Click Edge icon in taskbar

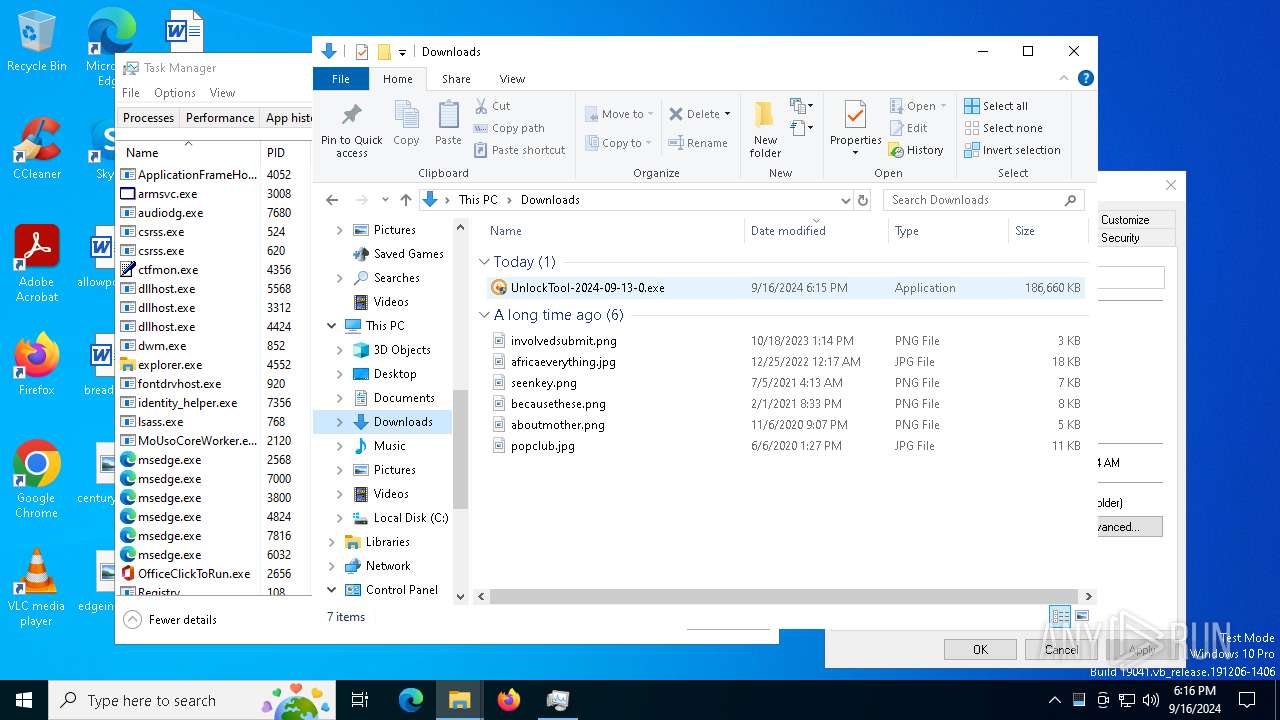pyautogui.click(x=411, y=700)
